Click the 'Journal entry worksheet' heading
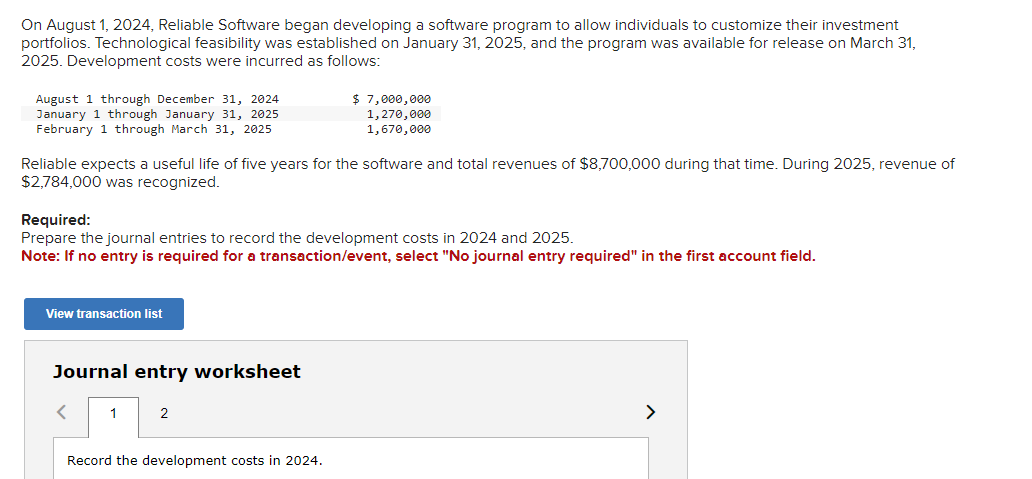The width and height of the screenshot is (1032, 479). 176,372
